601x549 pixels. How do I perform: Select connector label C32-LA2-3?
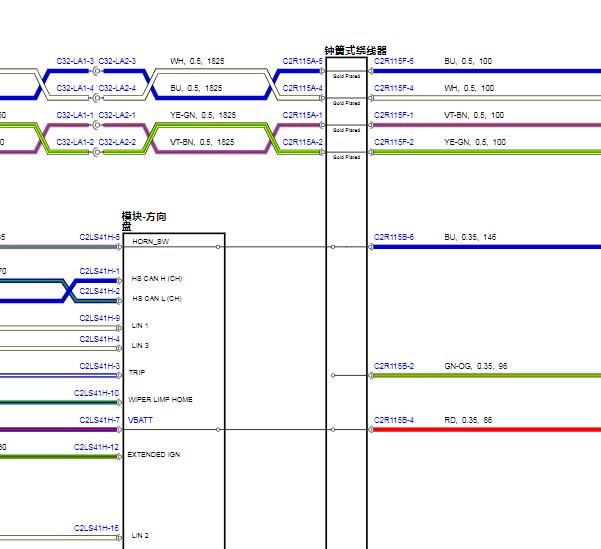coord(117,61)
